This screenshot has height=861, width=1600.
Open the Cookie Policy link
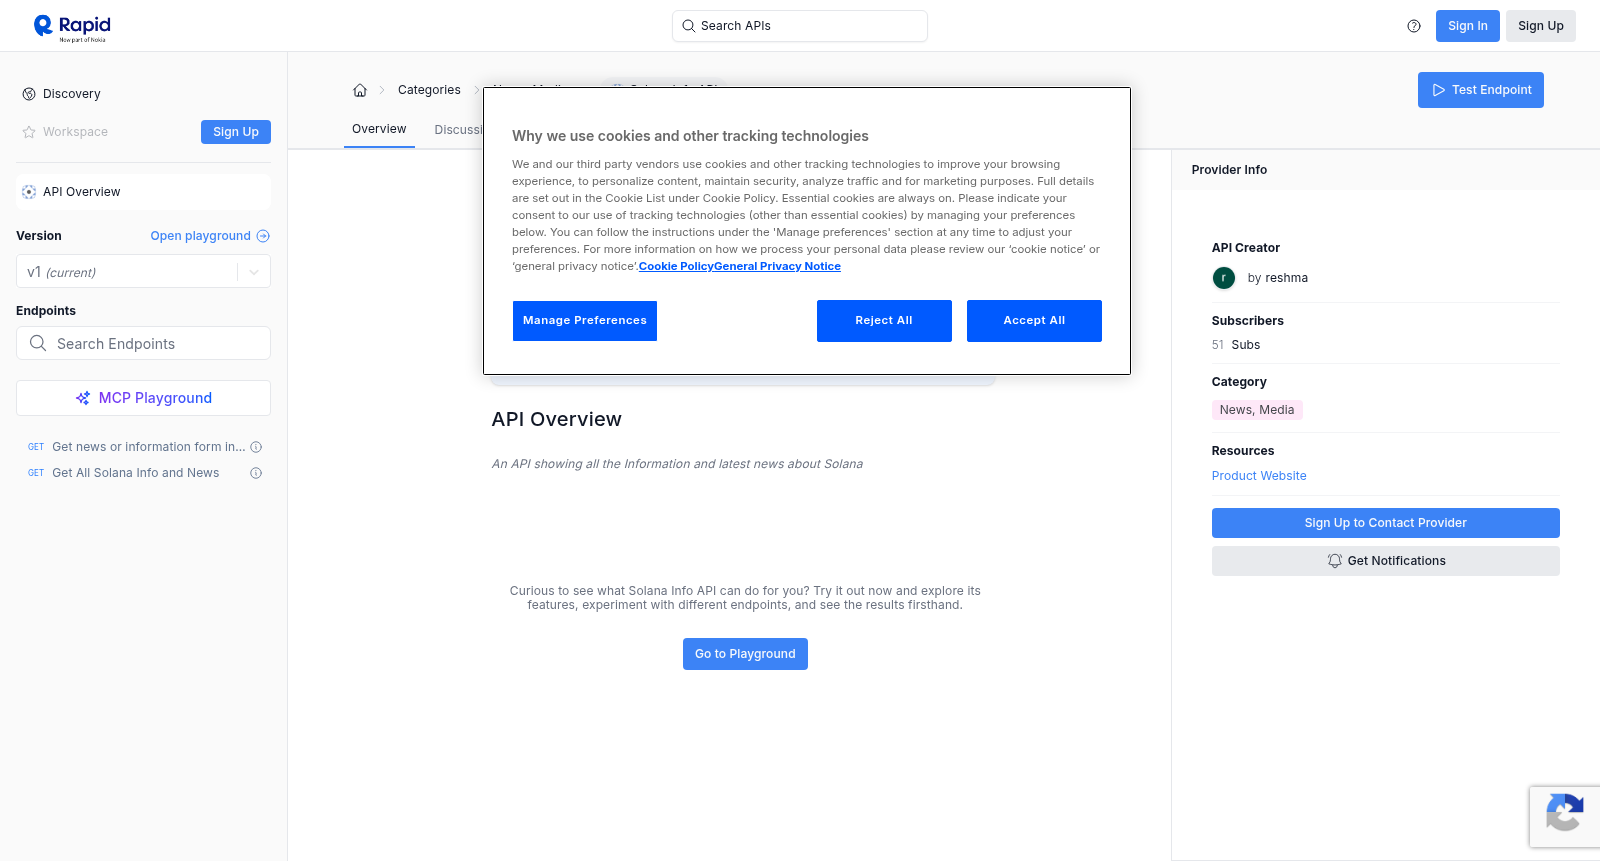[x=676, y=266]
